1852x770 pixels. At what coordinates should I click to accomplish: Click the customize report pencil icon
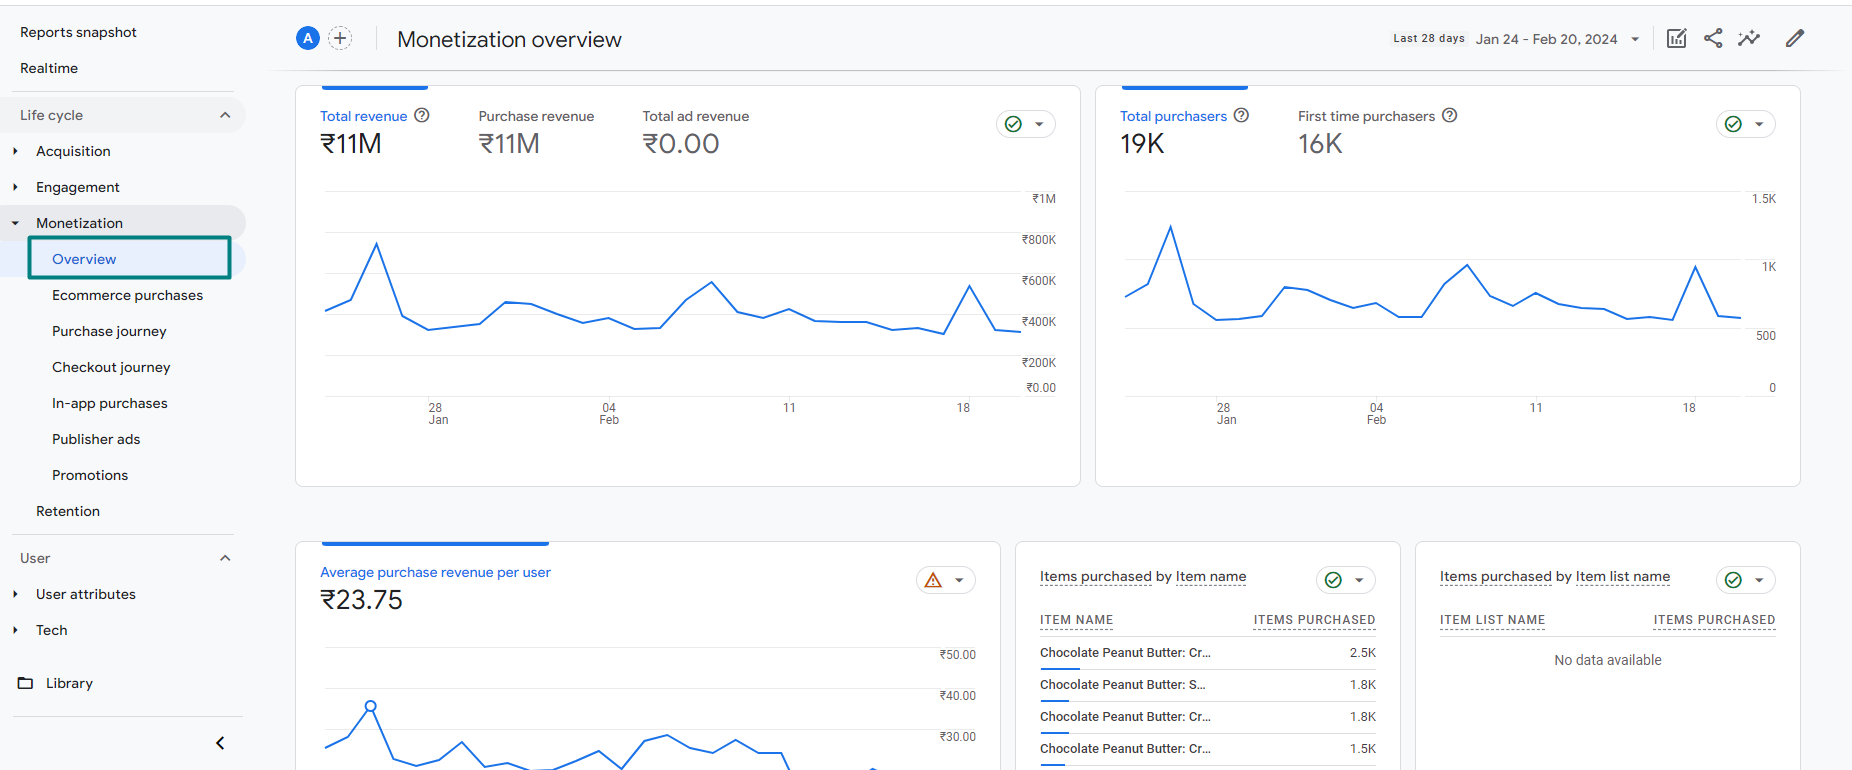point(1795,39)
